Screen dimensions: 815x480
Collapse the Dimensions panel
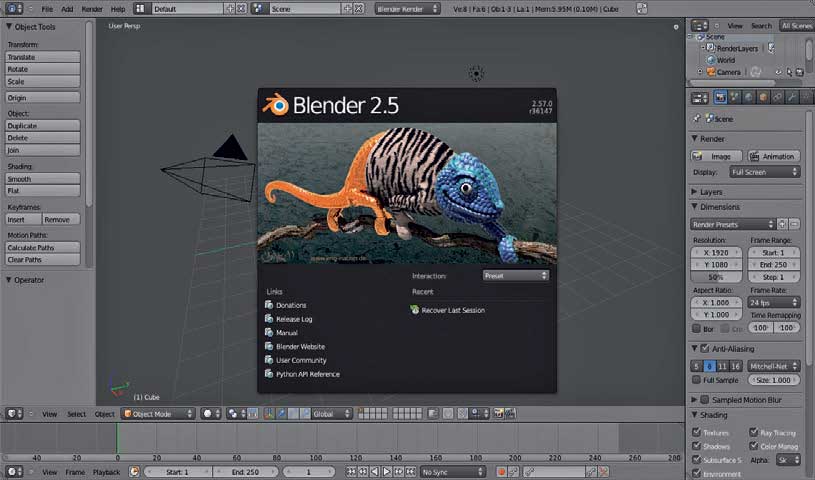pyautogui.click(x=694, y=206)
